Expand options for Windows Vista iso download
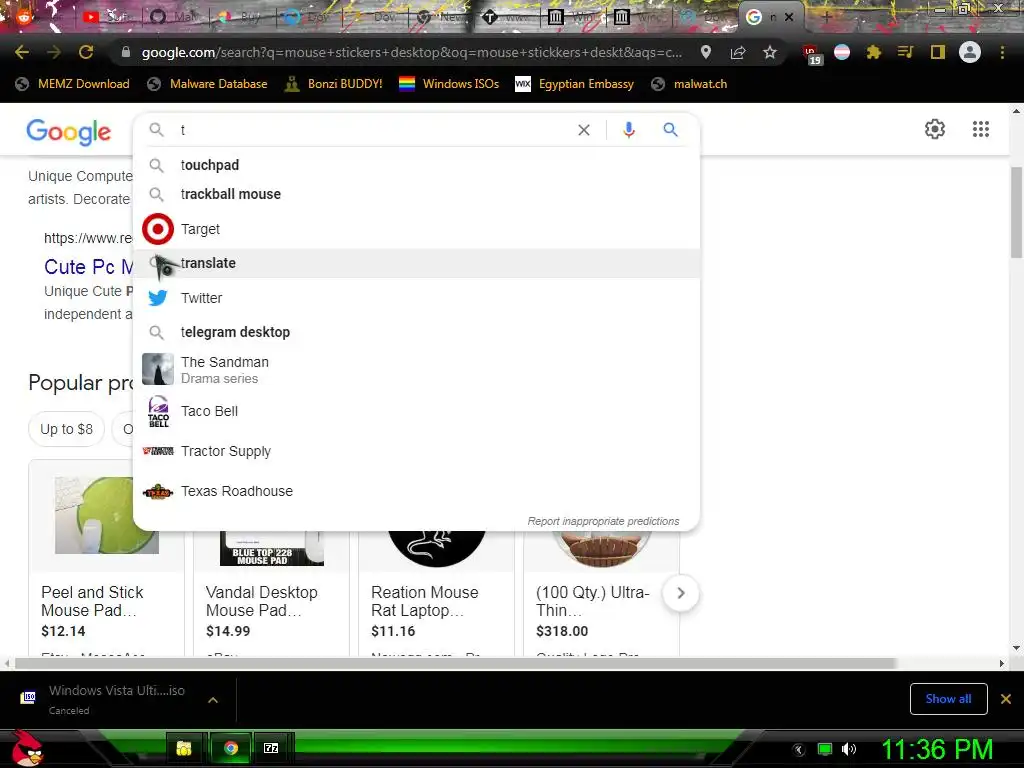This screenshot has height=768, width=1024. click(213, 699)
